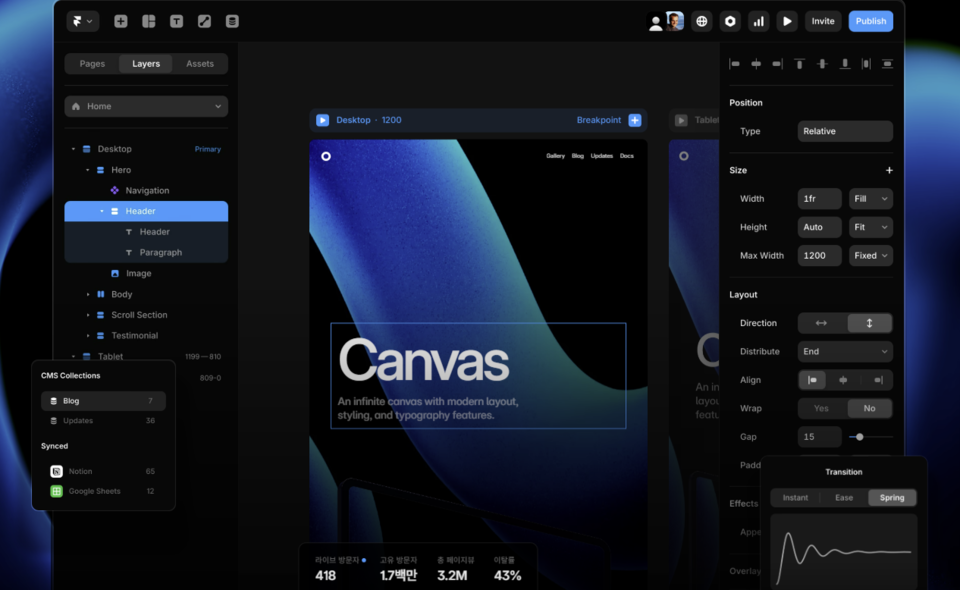Screen dimensions: 960x590
Task: Set Wrap to Yes
Action: click(x=821, y=408)
